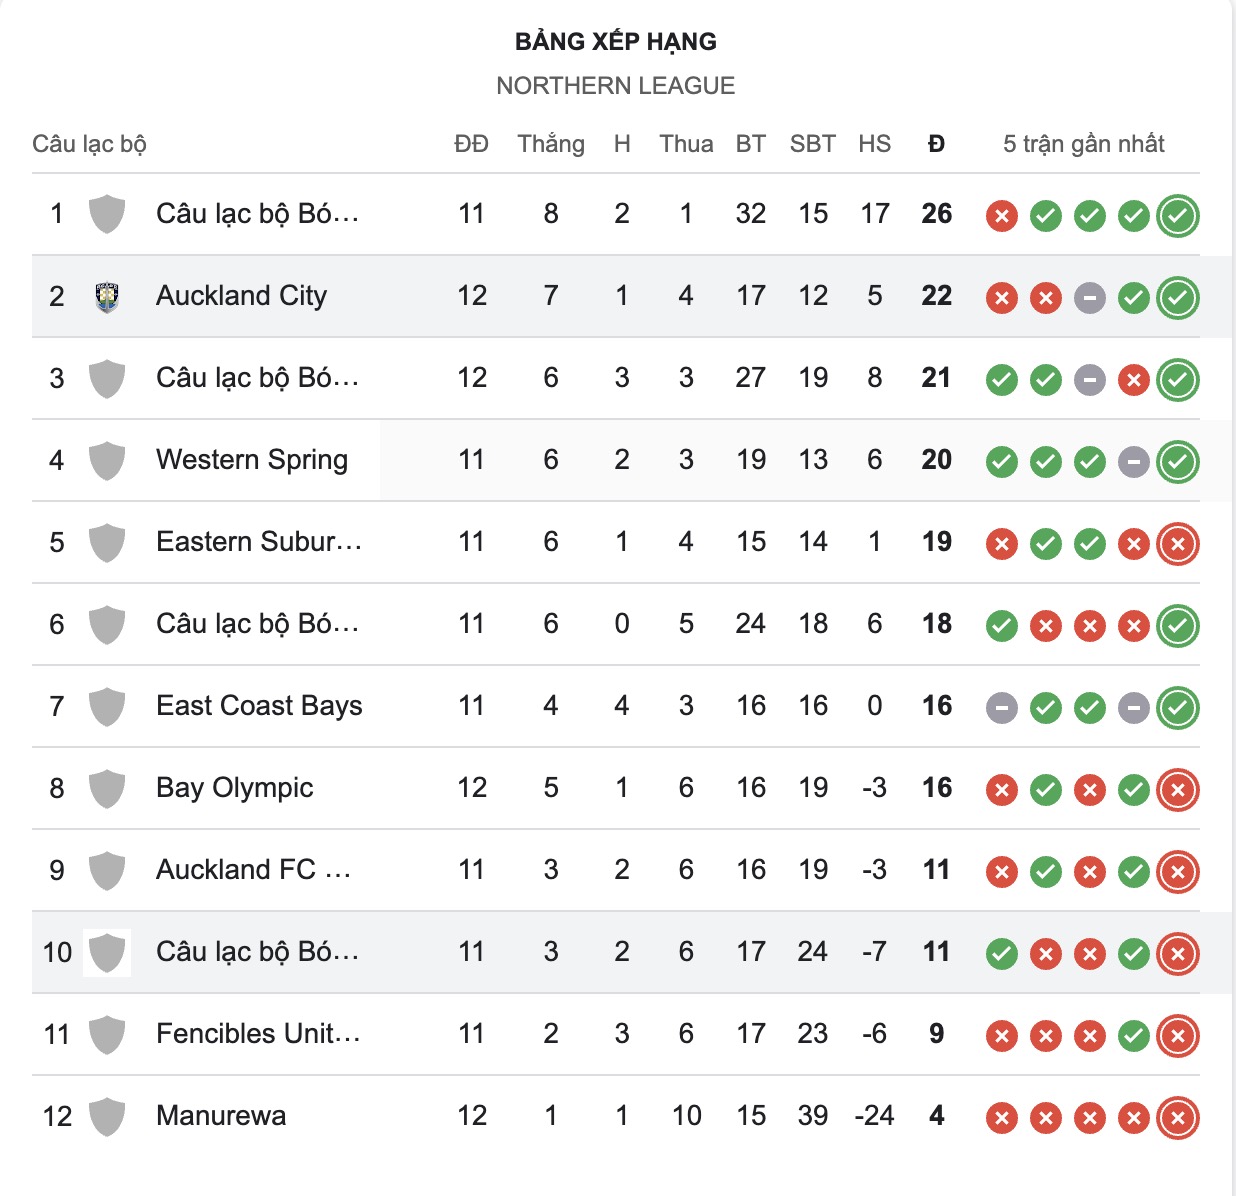Open the Auckland City team link
Screen dimensions: 1236x1196
tap(241, 296)
